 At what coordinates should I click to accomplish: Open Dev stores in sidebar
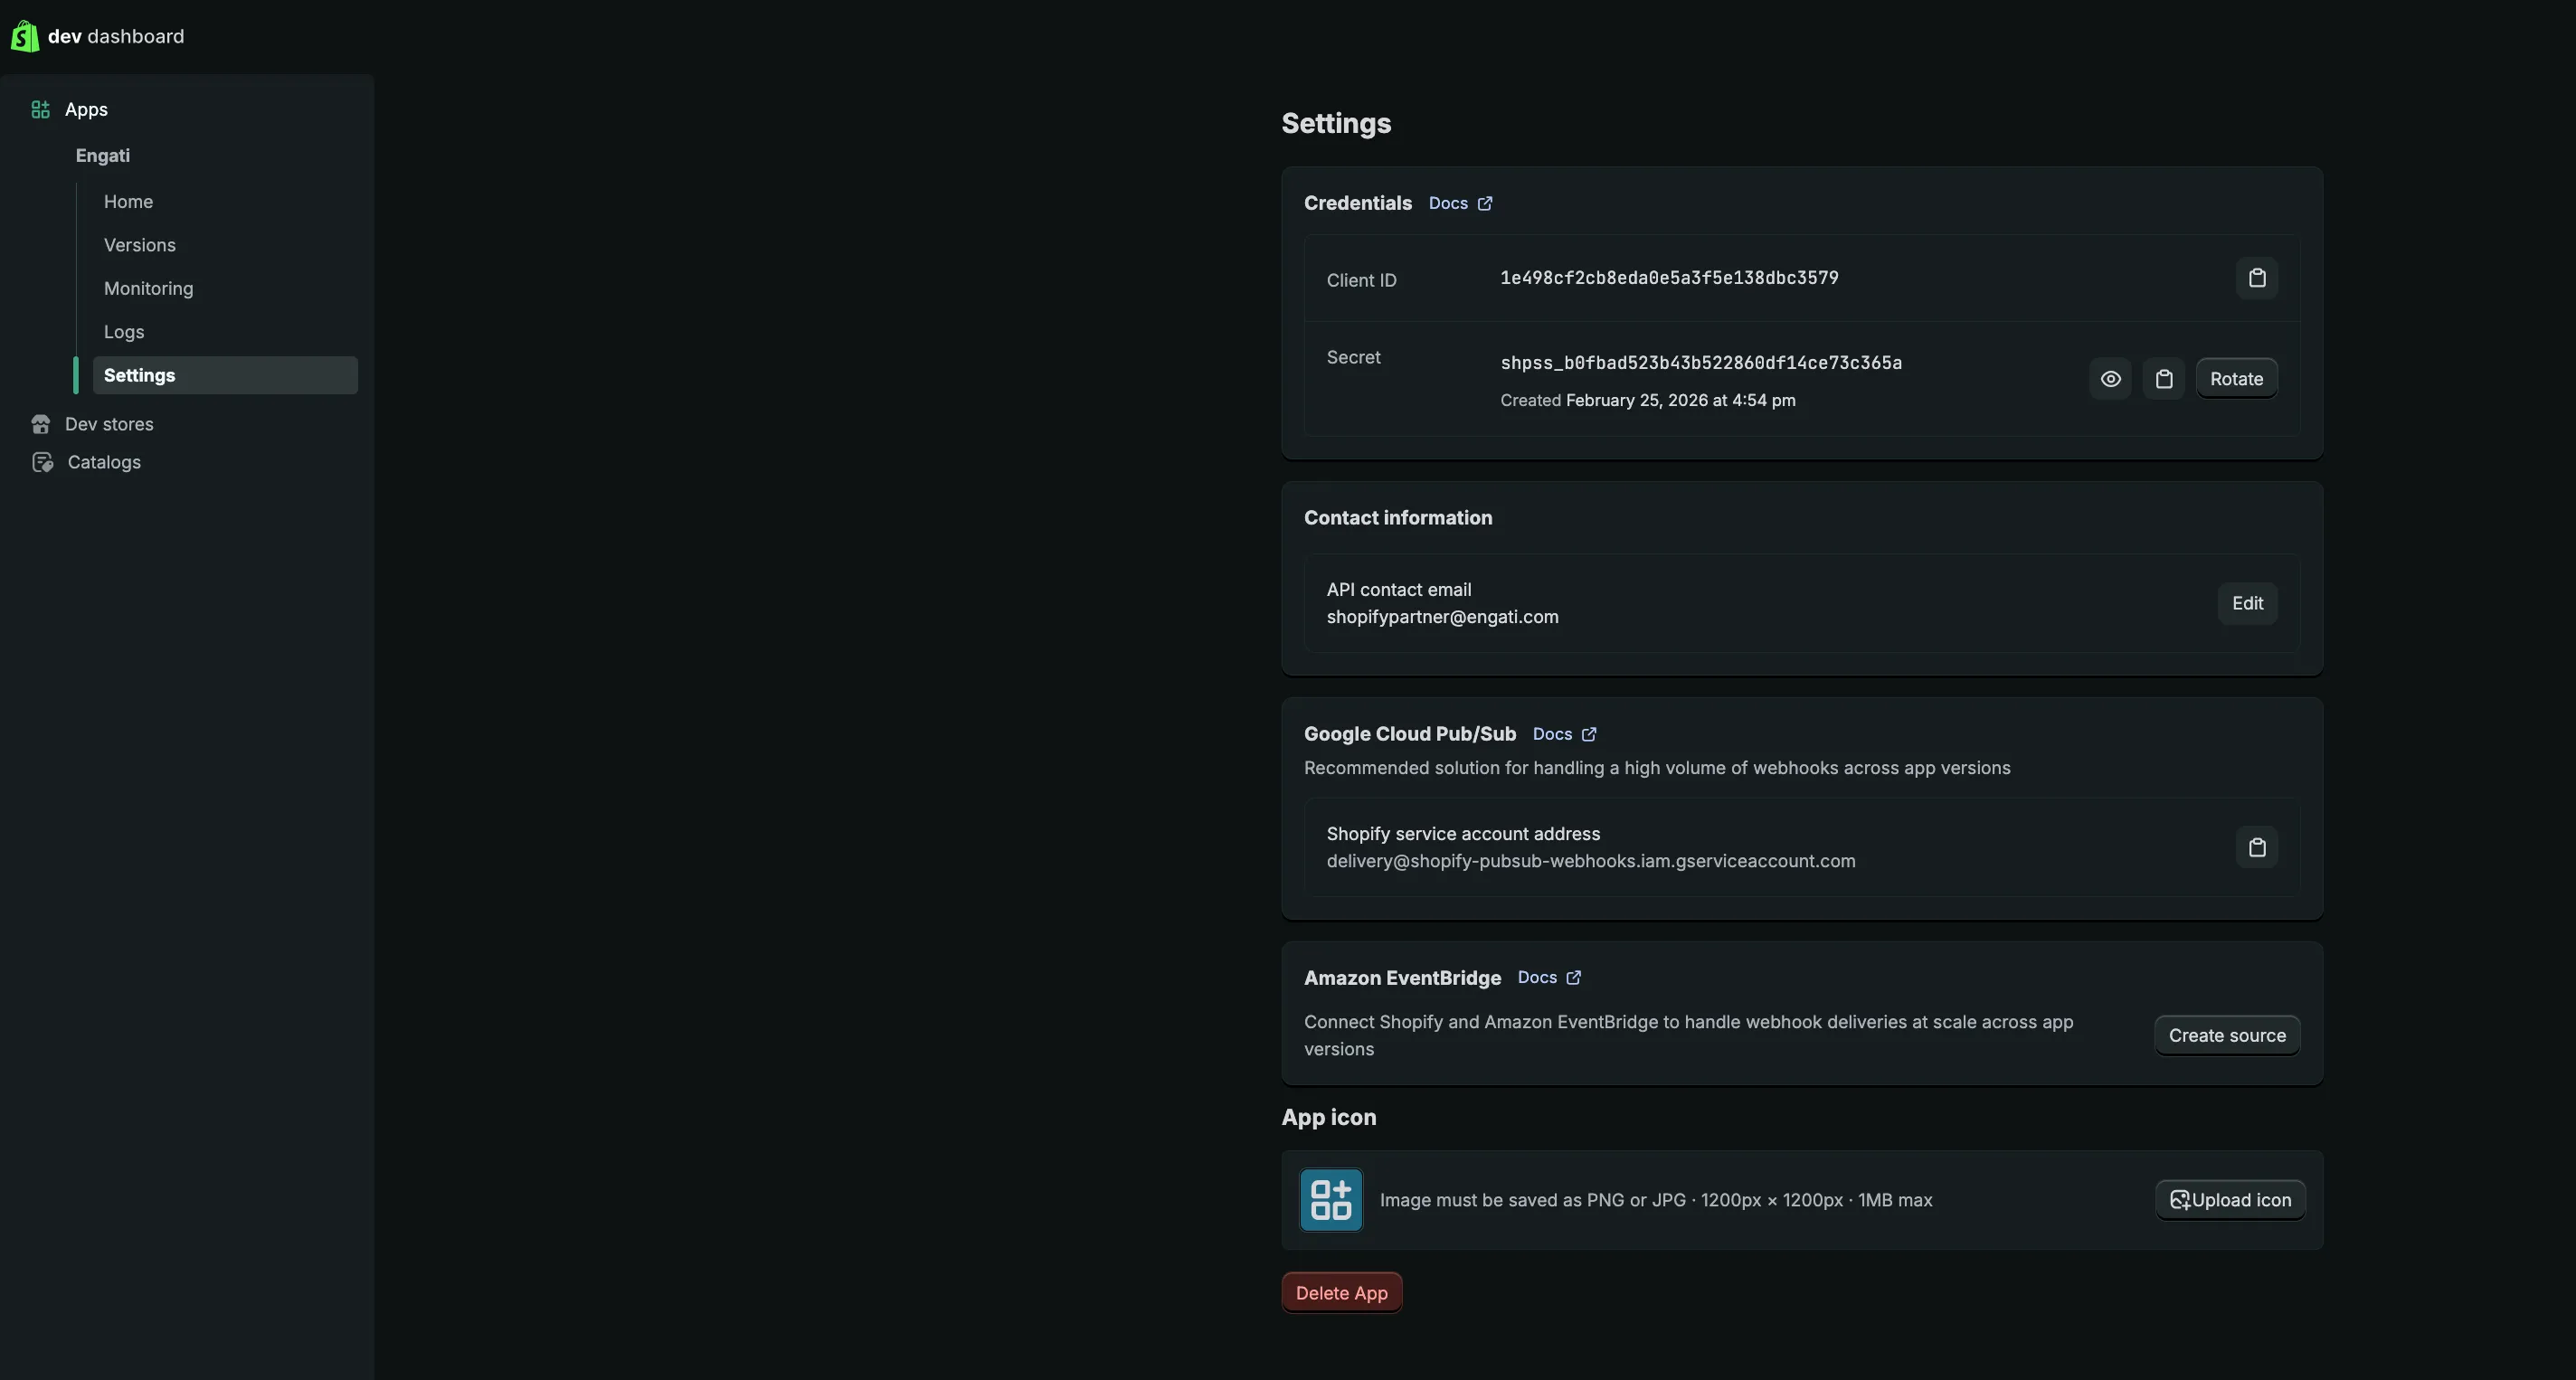pyautogui.click(x=109, y=424)
